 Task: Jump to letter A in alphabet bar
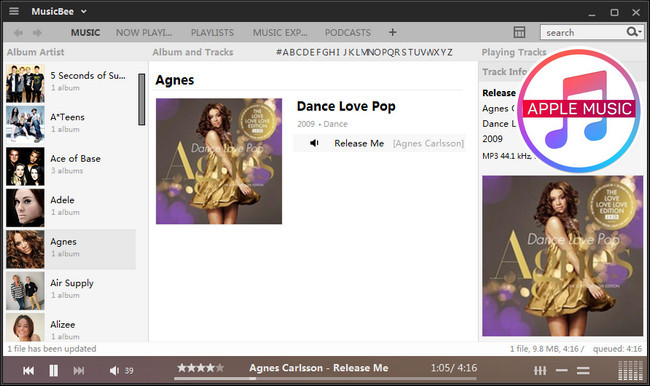click(286, 52)
